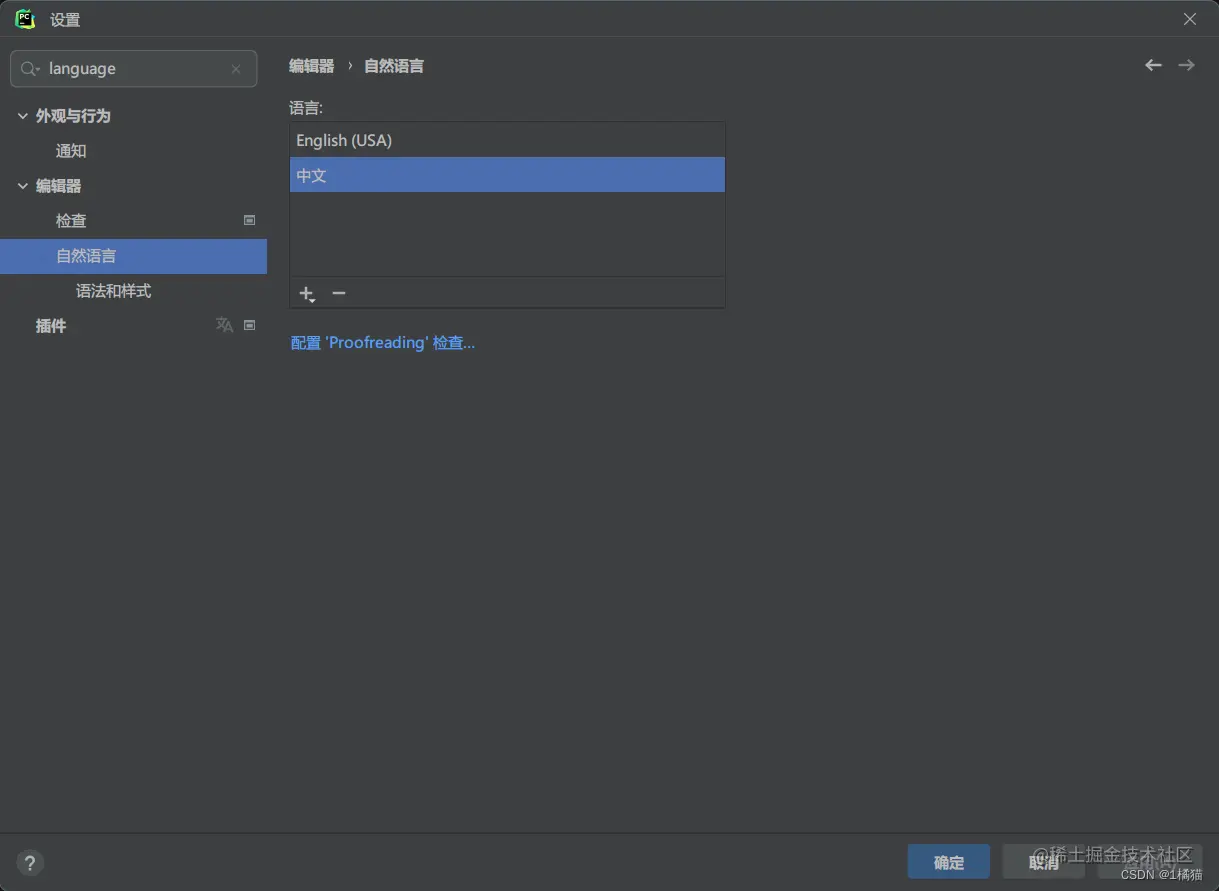Screen dimensions: 1219x891
Task: Navigate back with the left arrow
Action: point(1154,65)
